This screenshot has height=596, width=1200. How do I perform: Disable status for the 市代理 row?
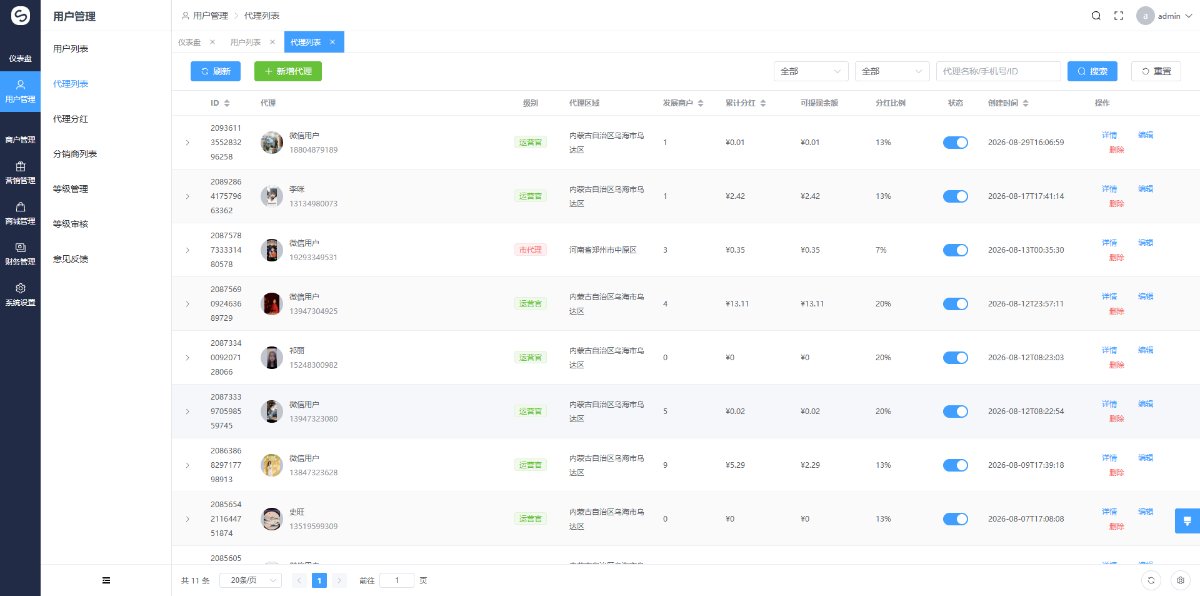(955, 249)
